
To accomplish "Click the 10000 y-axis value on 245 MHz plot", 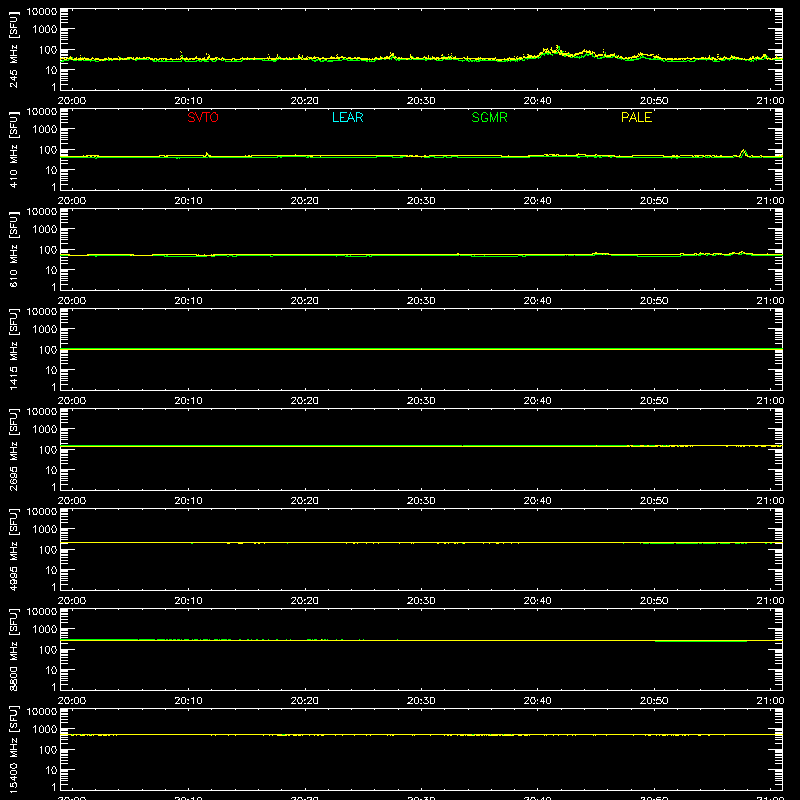I will (42, 12).
